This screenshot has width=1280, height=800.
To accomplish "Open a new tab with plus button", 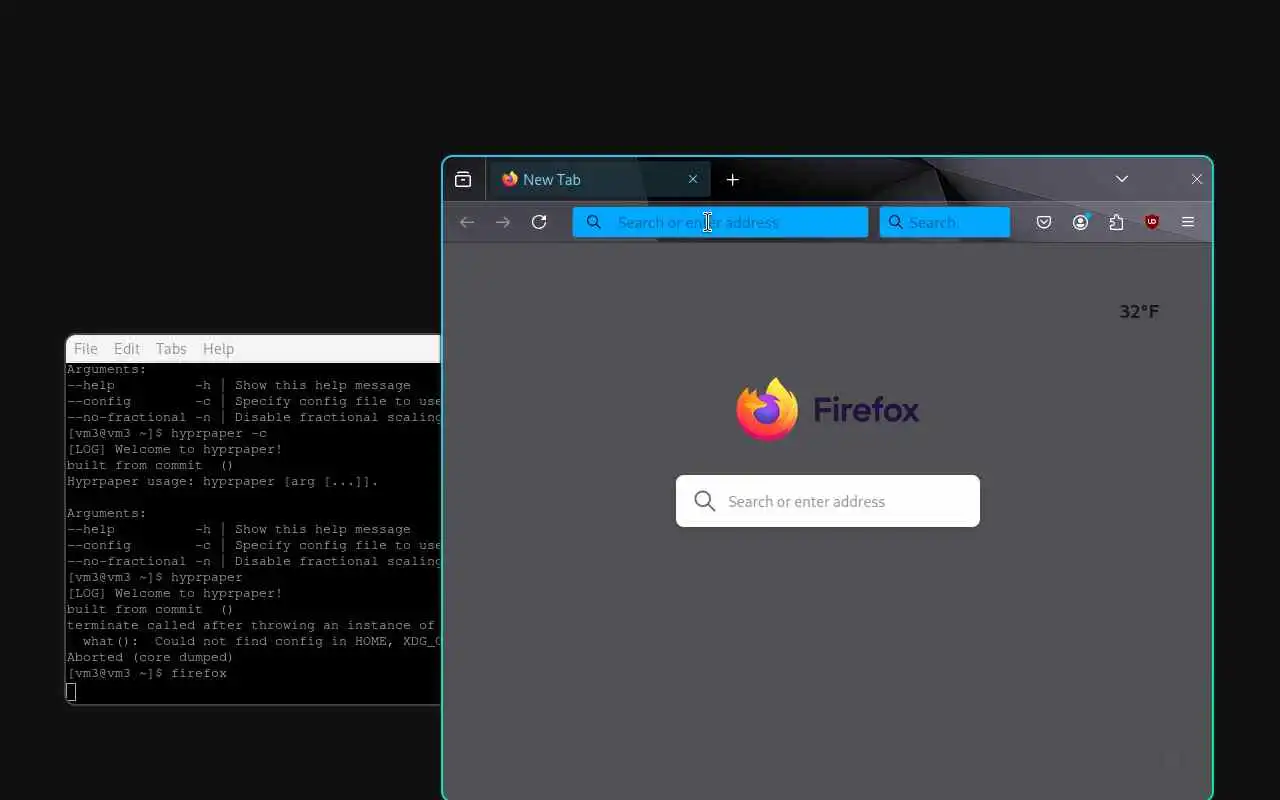I will click(733, 180).
